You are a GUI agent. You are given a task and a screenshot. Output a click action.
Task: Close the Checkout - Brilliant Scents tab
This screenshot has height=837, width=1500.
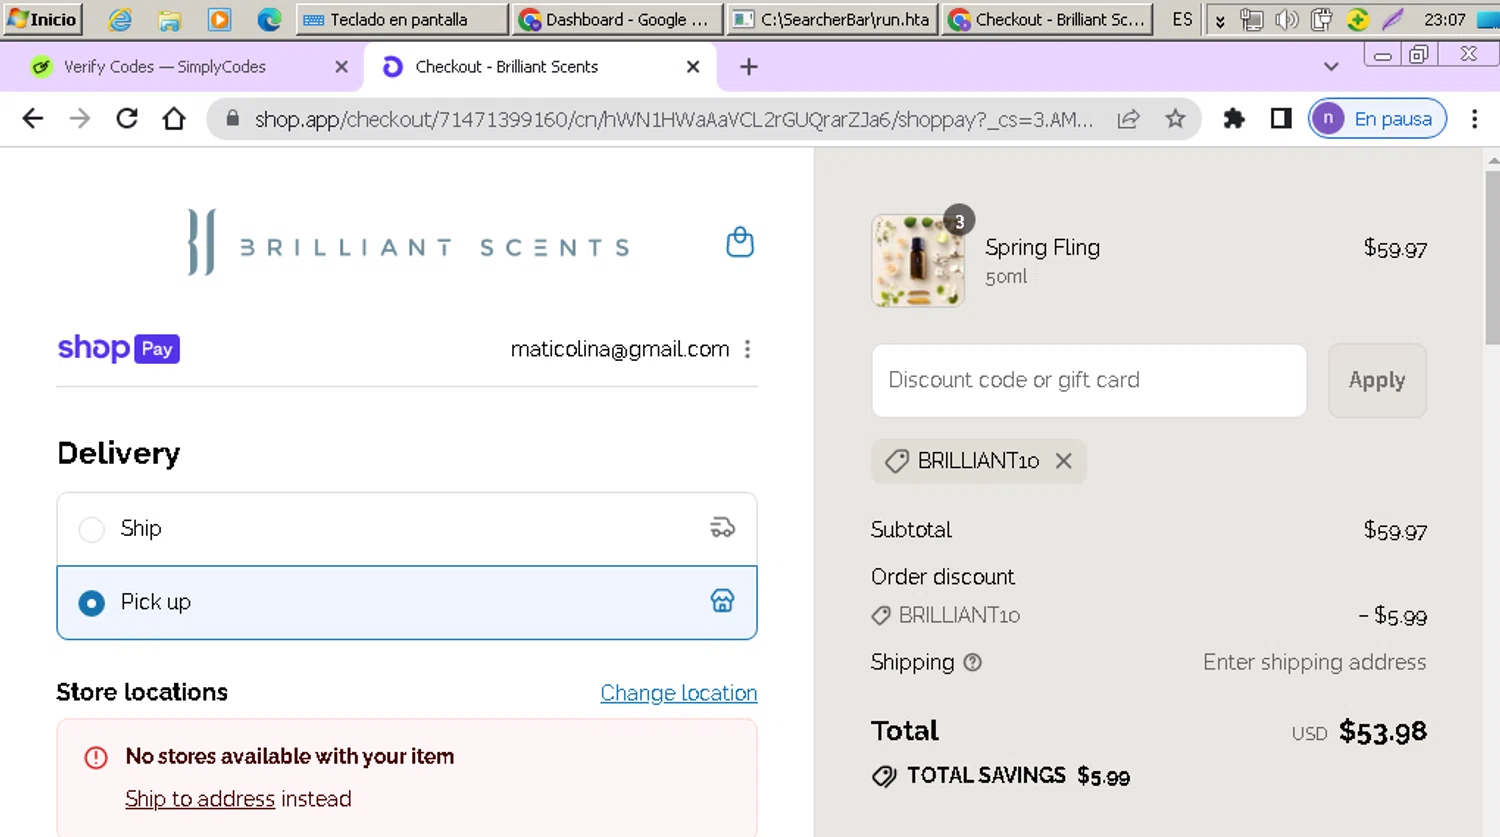click(x=693, y=67)
